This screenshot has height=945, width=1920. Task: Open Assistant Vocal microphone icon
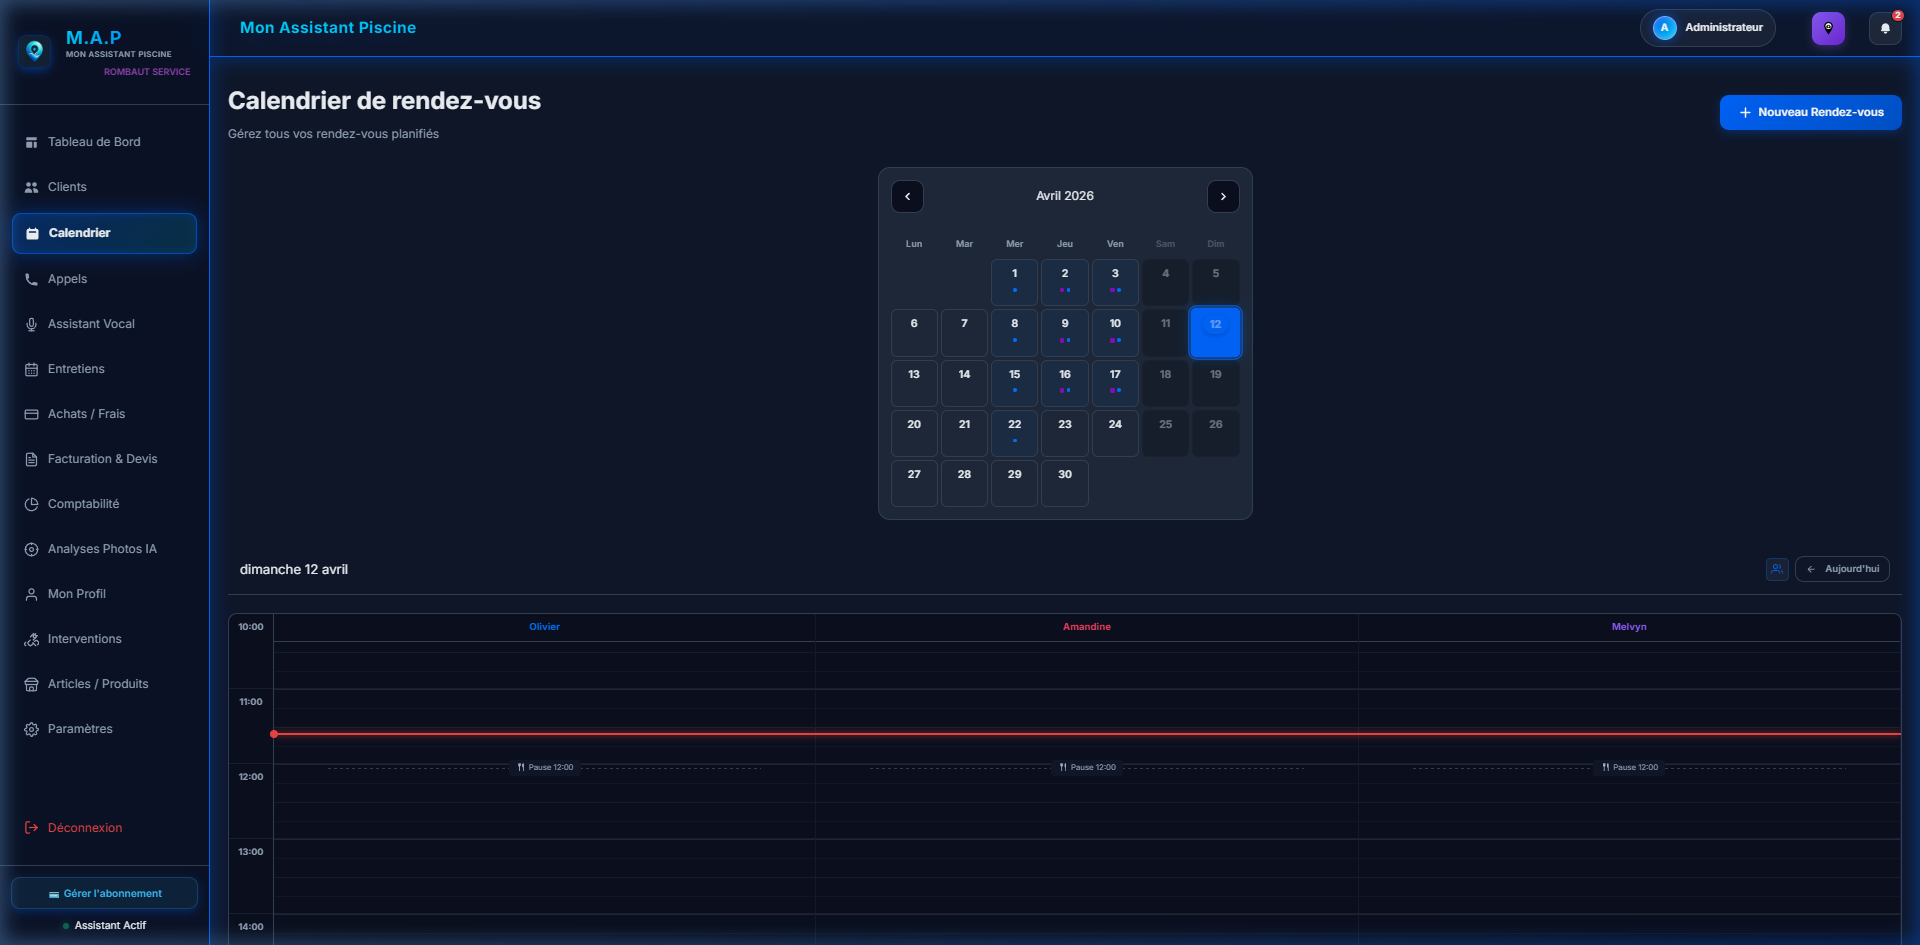pyautogui.click(x=31, y=325)
